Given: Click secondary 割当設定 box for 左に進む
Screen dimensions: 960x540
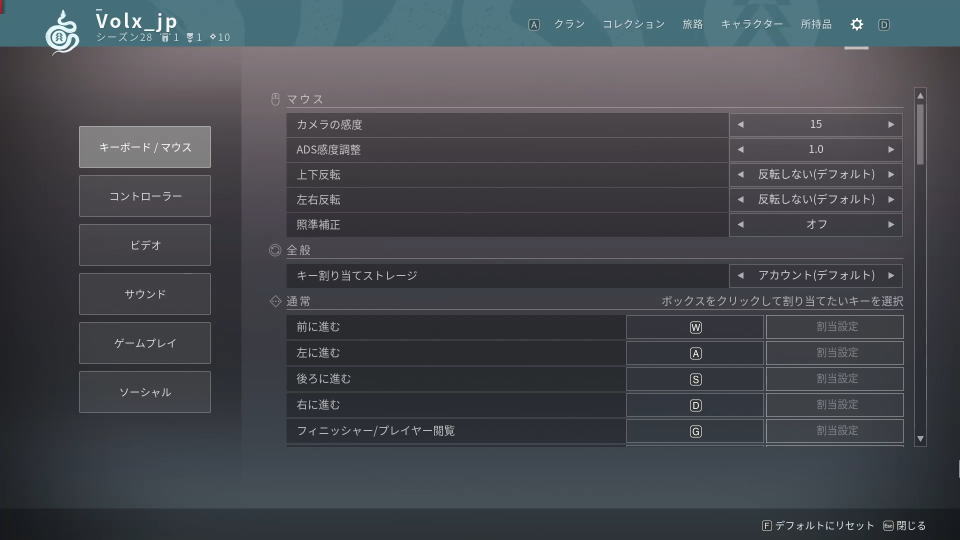Looking at the screenshot, I should coord(834,353).
